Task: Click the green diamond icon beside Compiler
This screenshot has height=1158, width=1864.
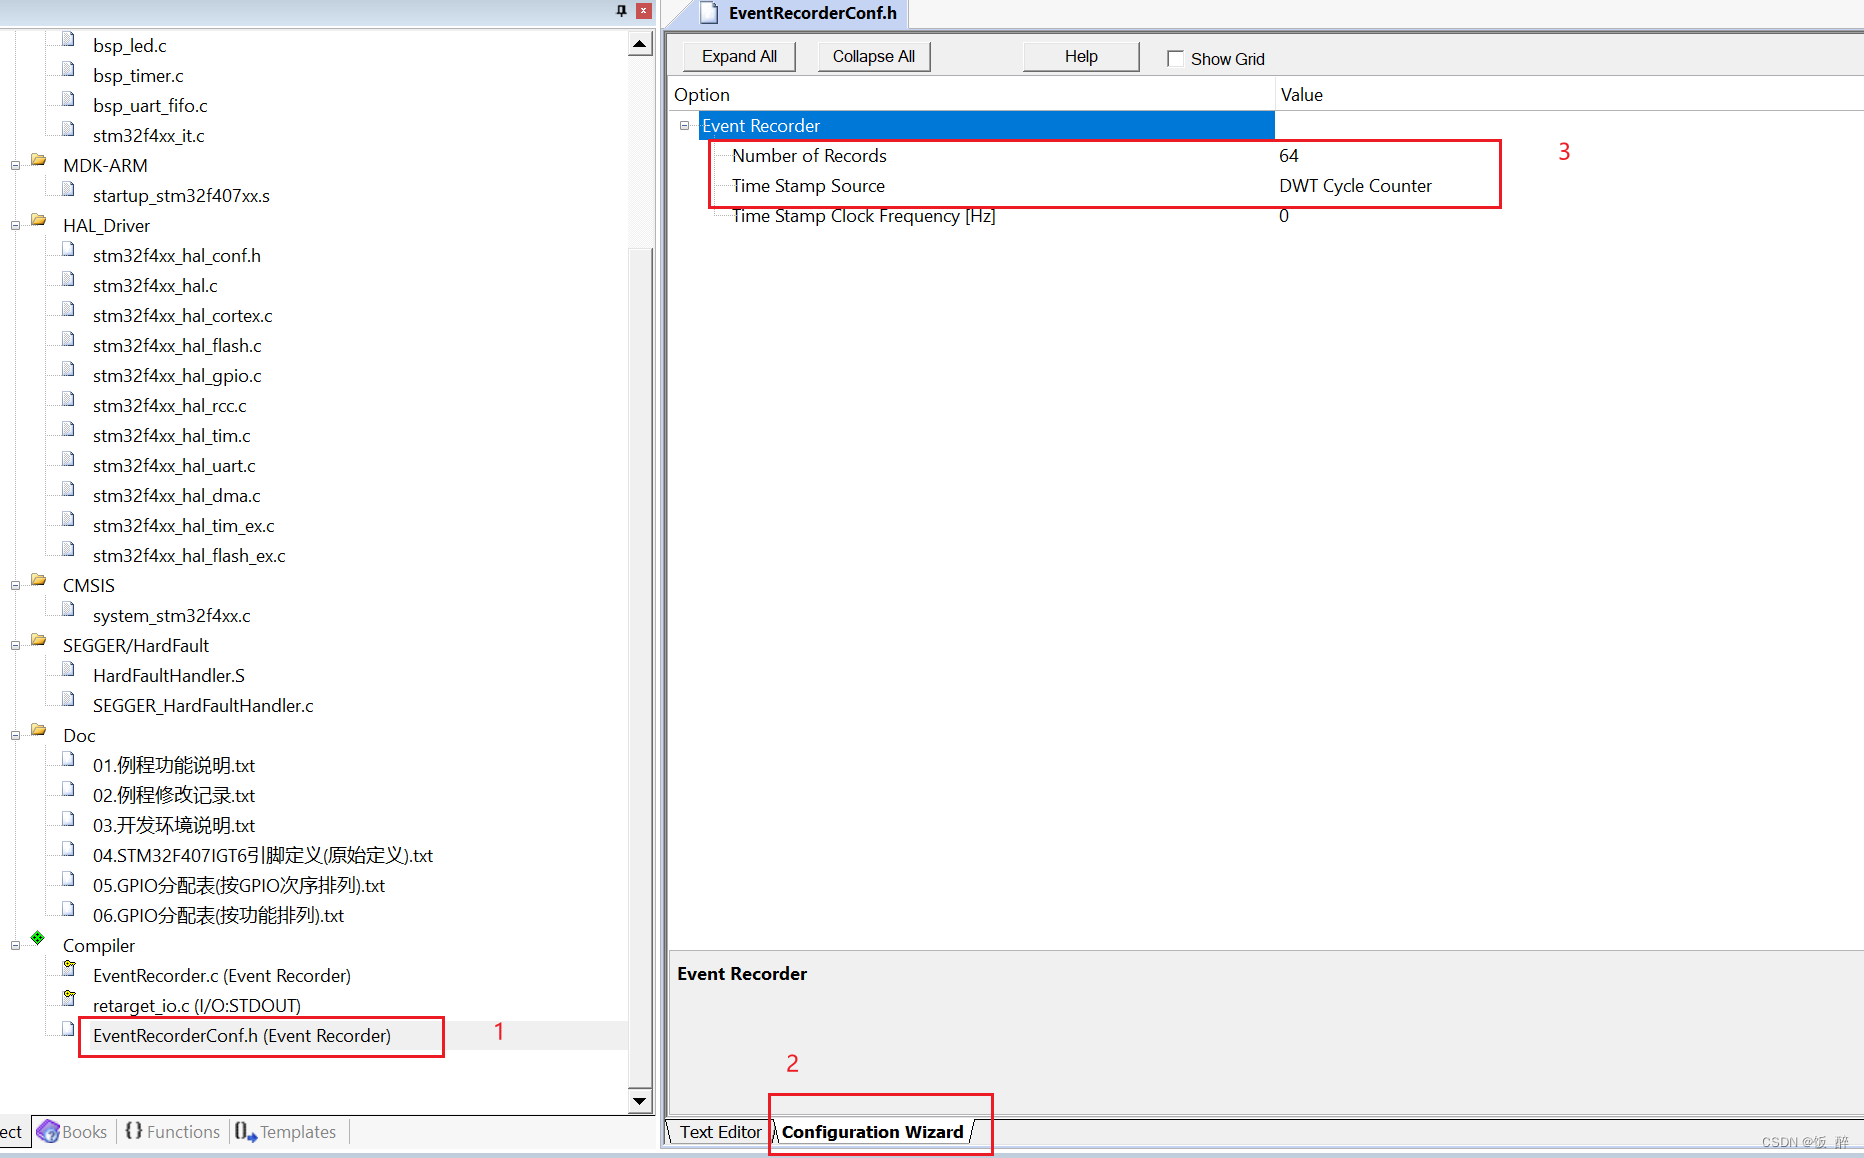Action: pos(38,938)
